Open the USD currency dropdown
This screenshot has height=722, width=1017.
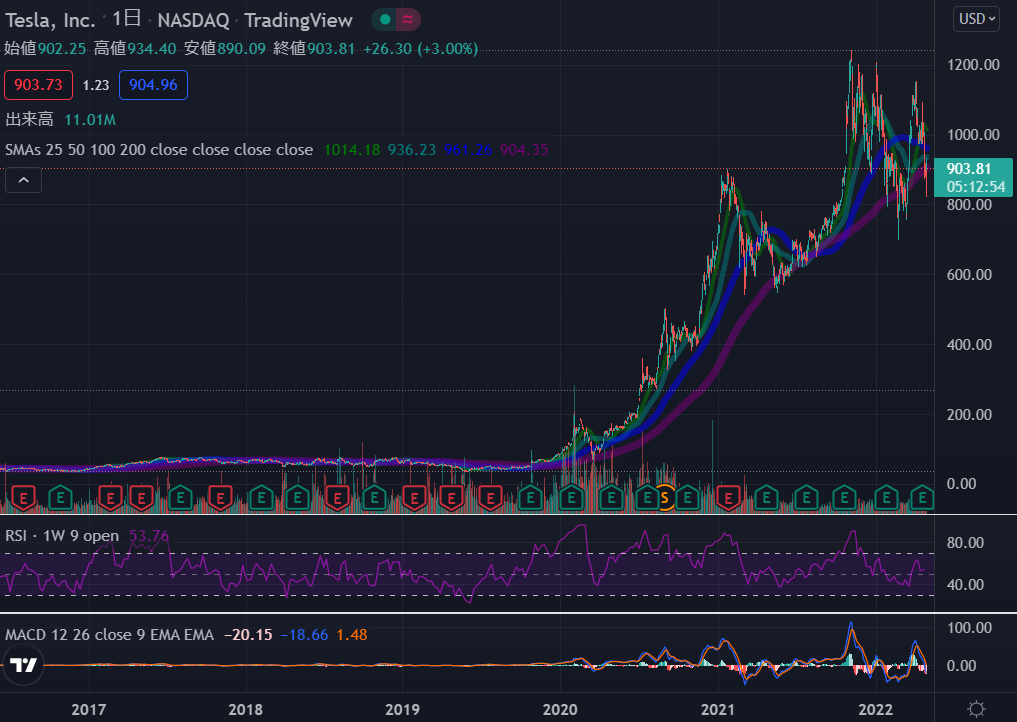pyautogui.click(x=976, y=19)
